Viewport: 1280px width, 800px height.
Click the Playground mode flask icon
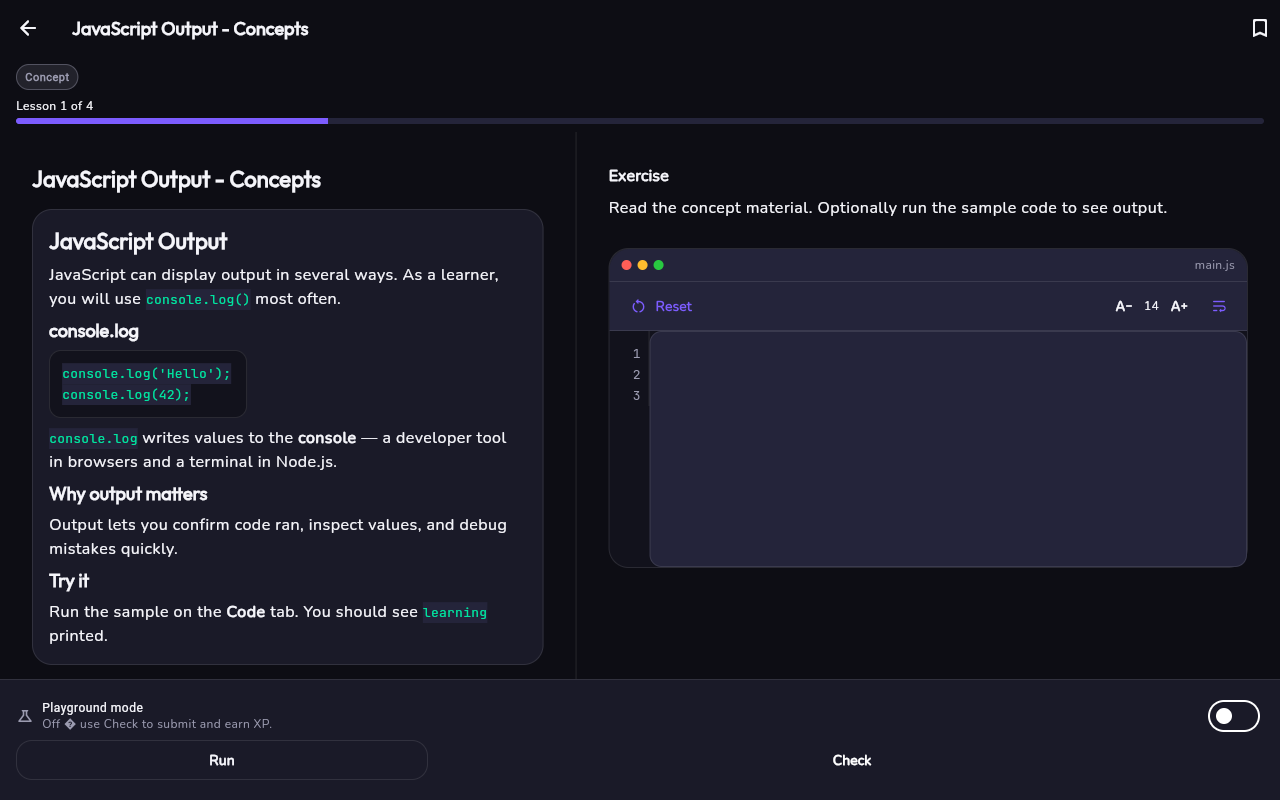click(x=25, y=716)
